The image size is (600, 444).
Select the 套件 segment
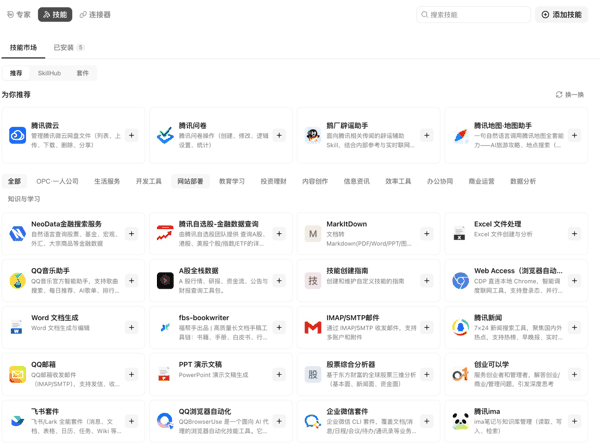(x=83, y=73)
